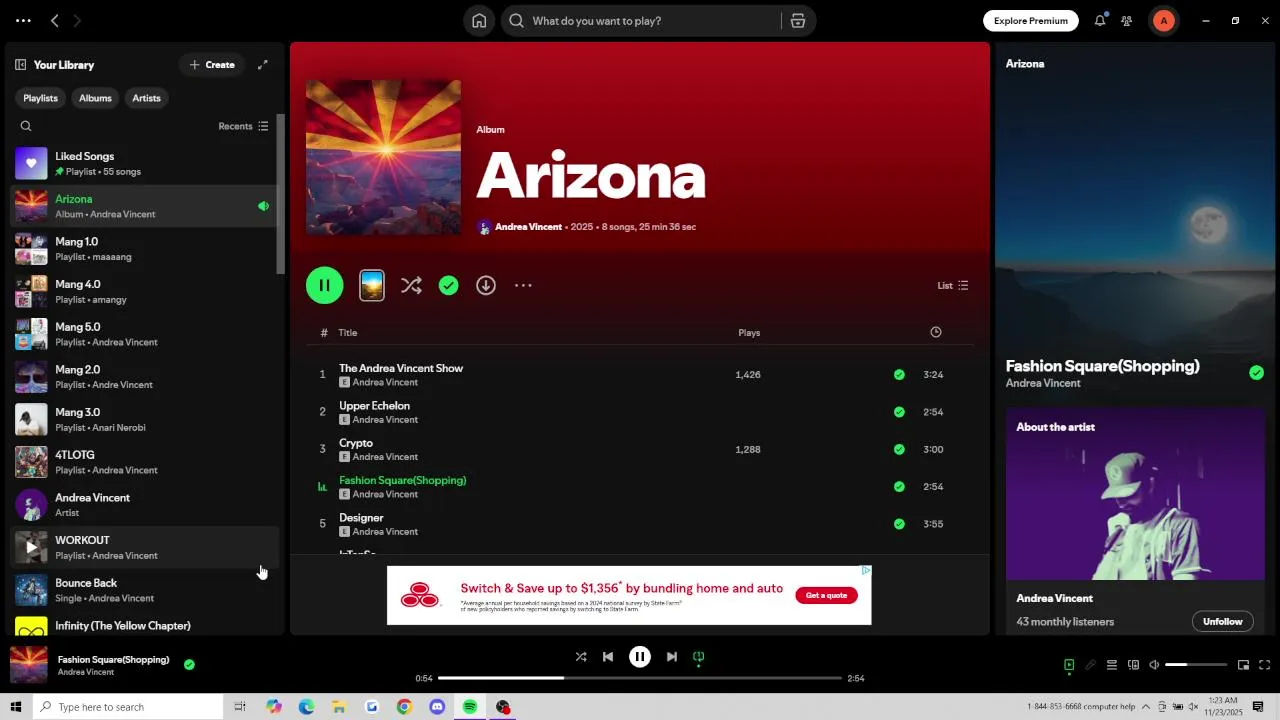Open the Create dropdown in library
This screenshot has height=720, width=1280.
click(x=212, y=65)
